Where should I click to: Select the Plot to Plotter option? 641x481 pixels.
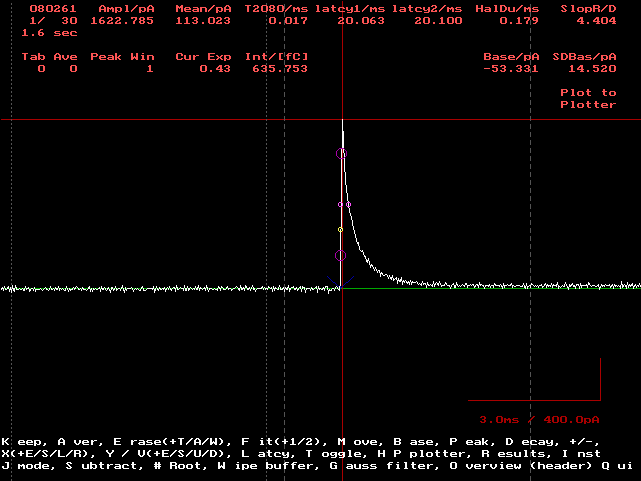tap(588, 98)
